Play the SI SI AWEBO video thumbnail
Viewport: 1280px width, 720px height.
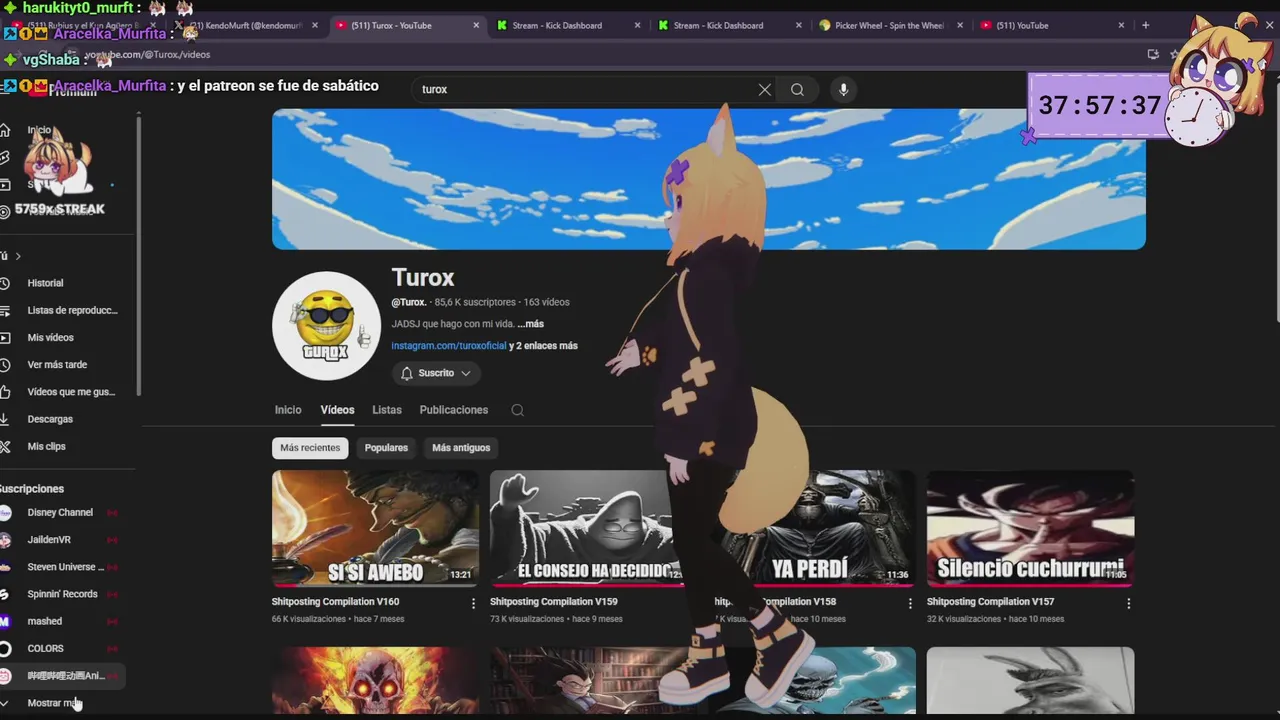click(x=375, y=528)
